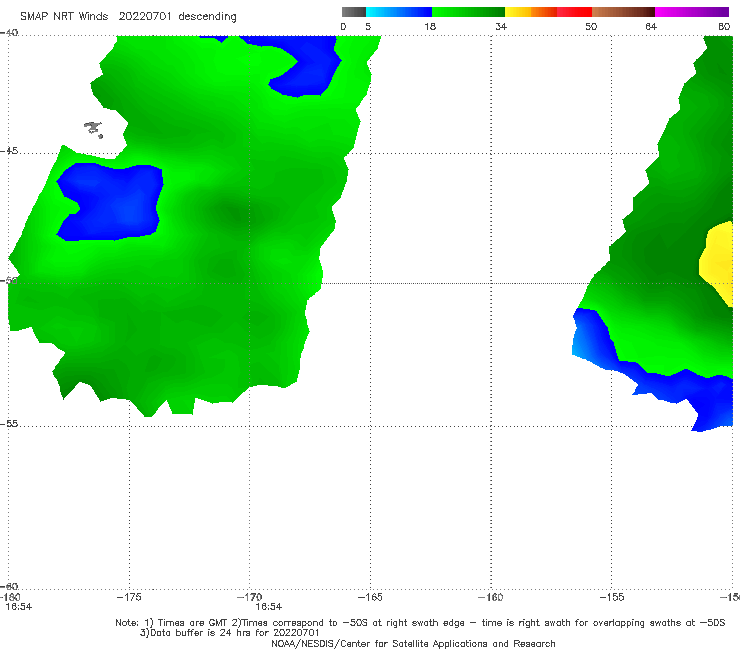Click the date "20220701" in the title
Screen dimensions: 740x650
click(145, 17)
